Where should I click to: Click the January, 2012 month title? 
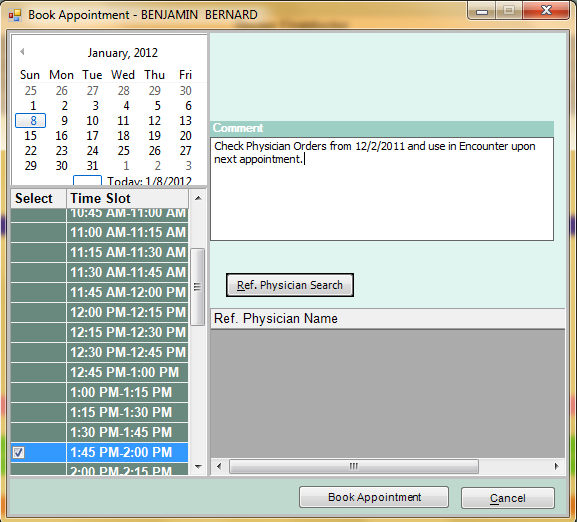pyautogui.click(x=123, y=53)
